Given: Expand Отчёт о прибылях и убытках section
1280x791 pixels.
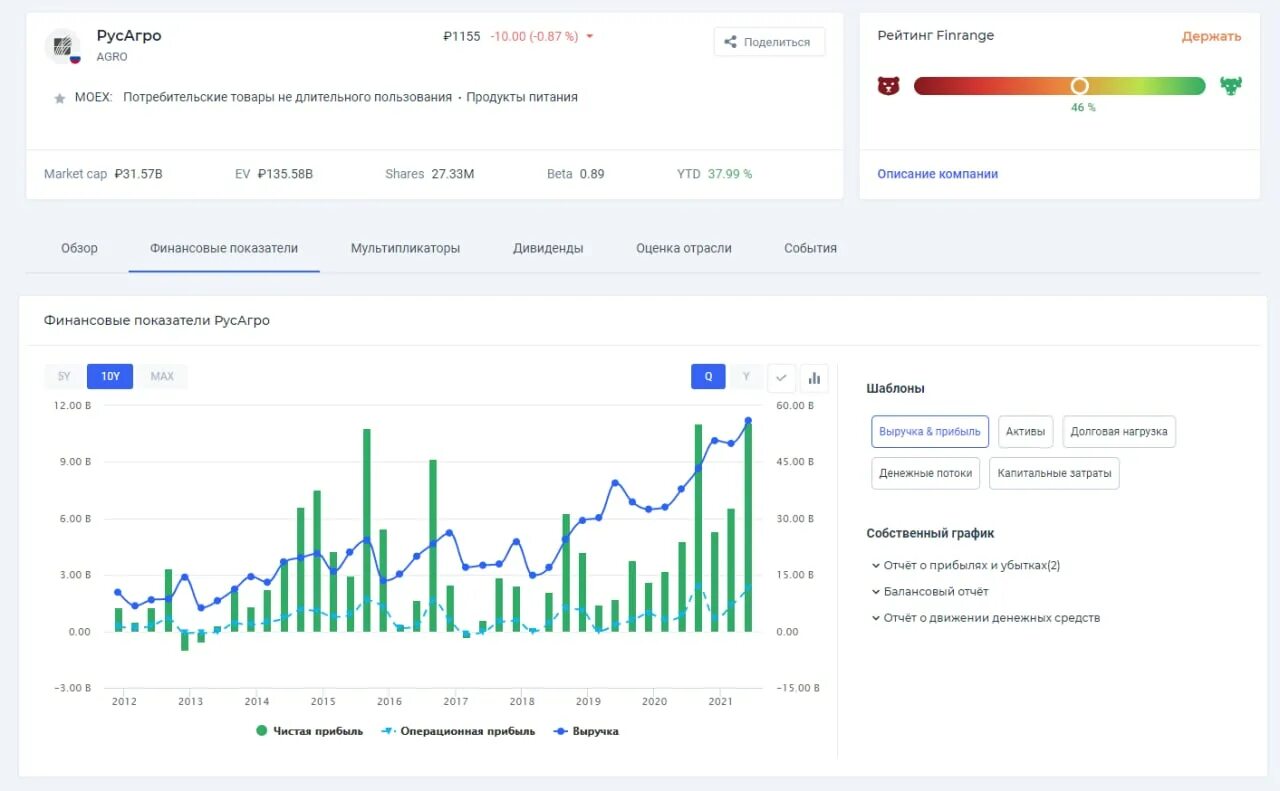Looking at the screenshot, I should click(x=966, y=566).
